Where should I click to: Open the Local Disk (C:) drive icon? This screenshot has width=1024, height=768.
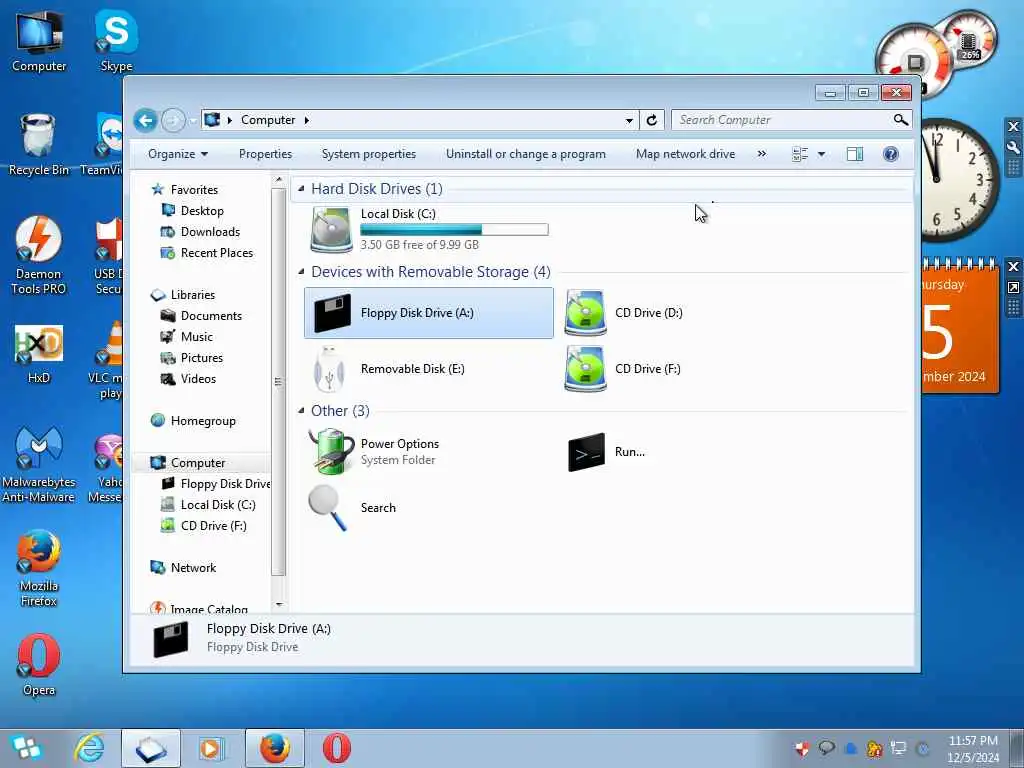[x=331, y=229]
